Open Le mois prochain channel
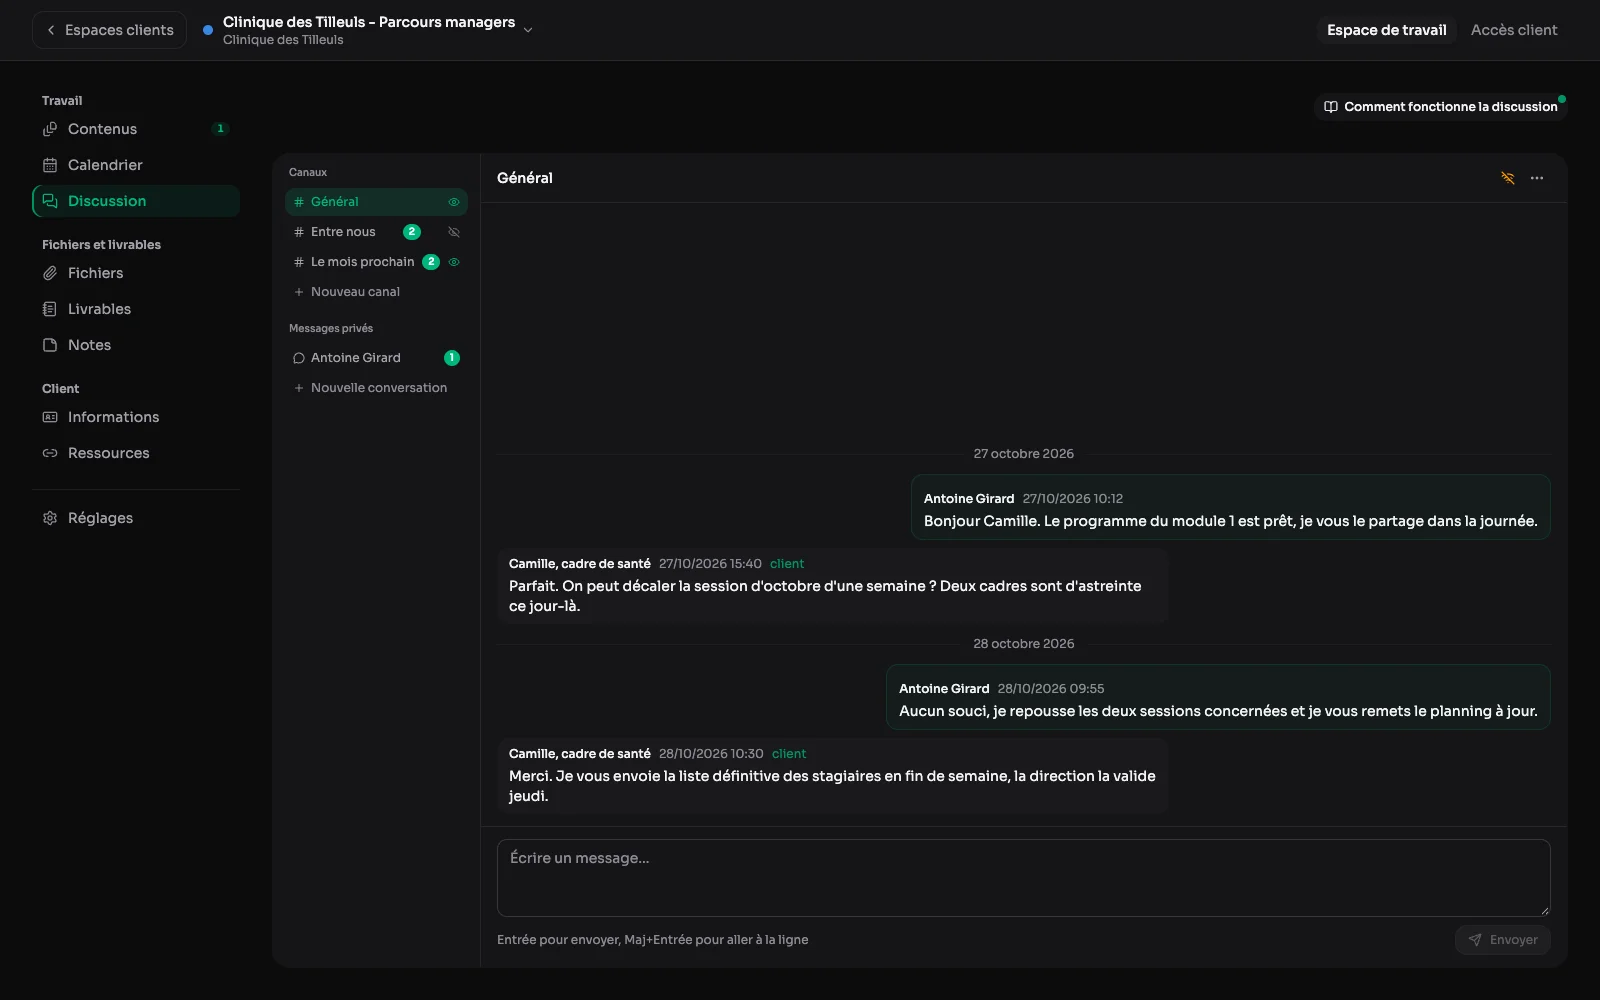 (376, 262)
